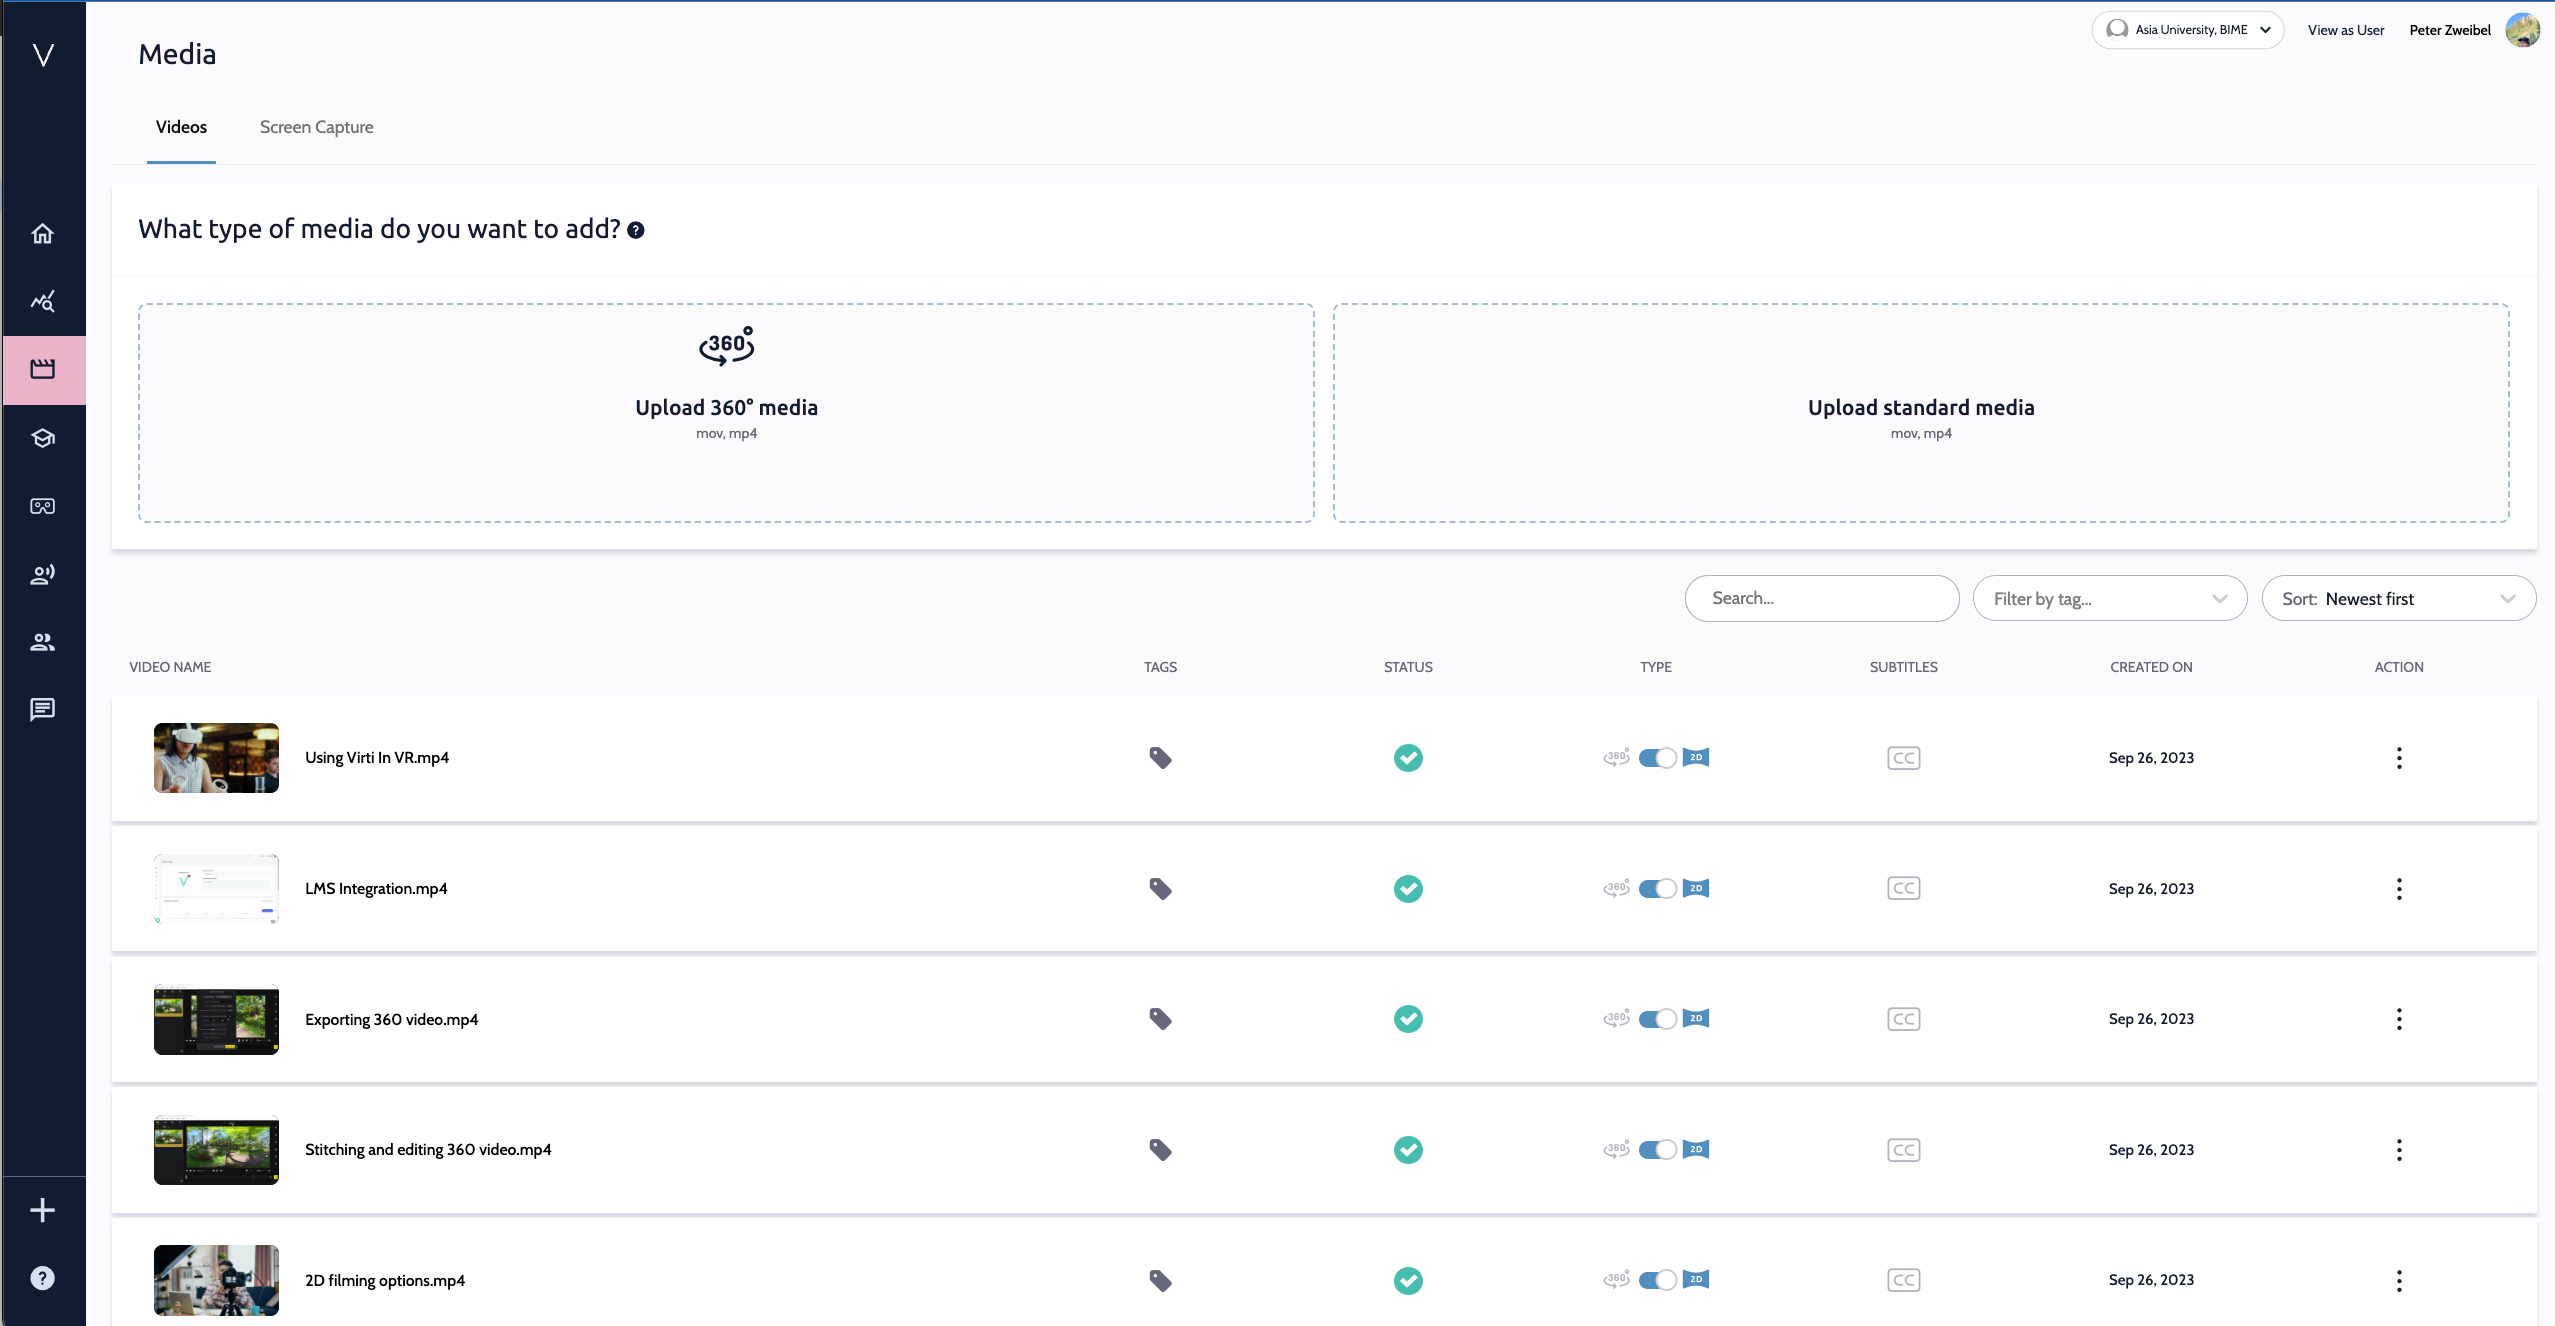Open the graduation cap courses icon

pyautogui.click(x=42, y=438)
